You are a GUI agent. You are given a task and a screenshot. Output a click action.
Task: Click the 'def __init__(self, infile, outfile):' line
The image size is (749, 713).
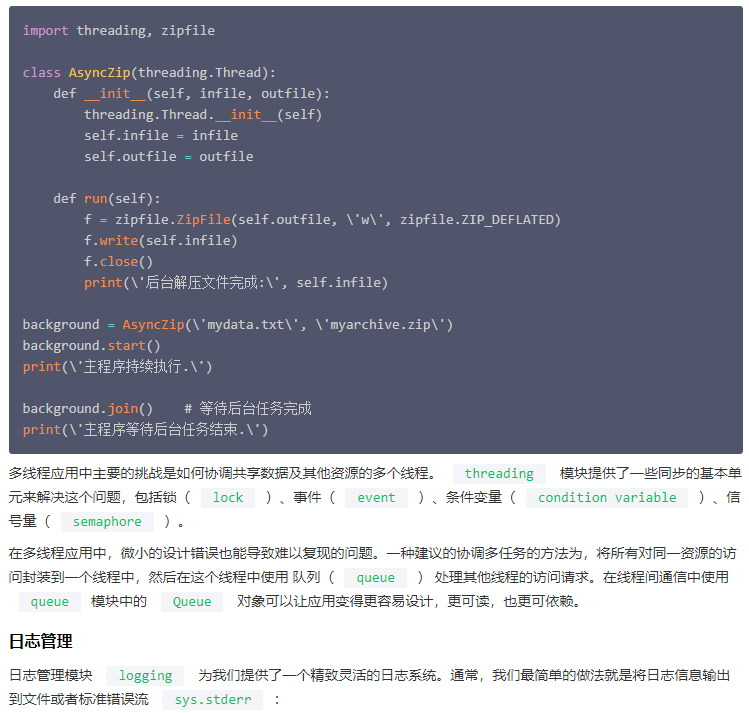192,94
